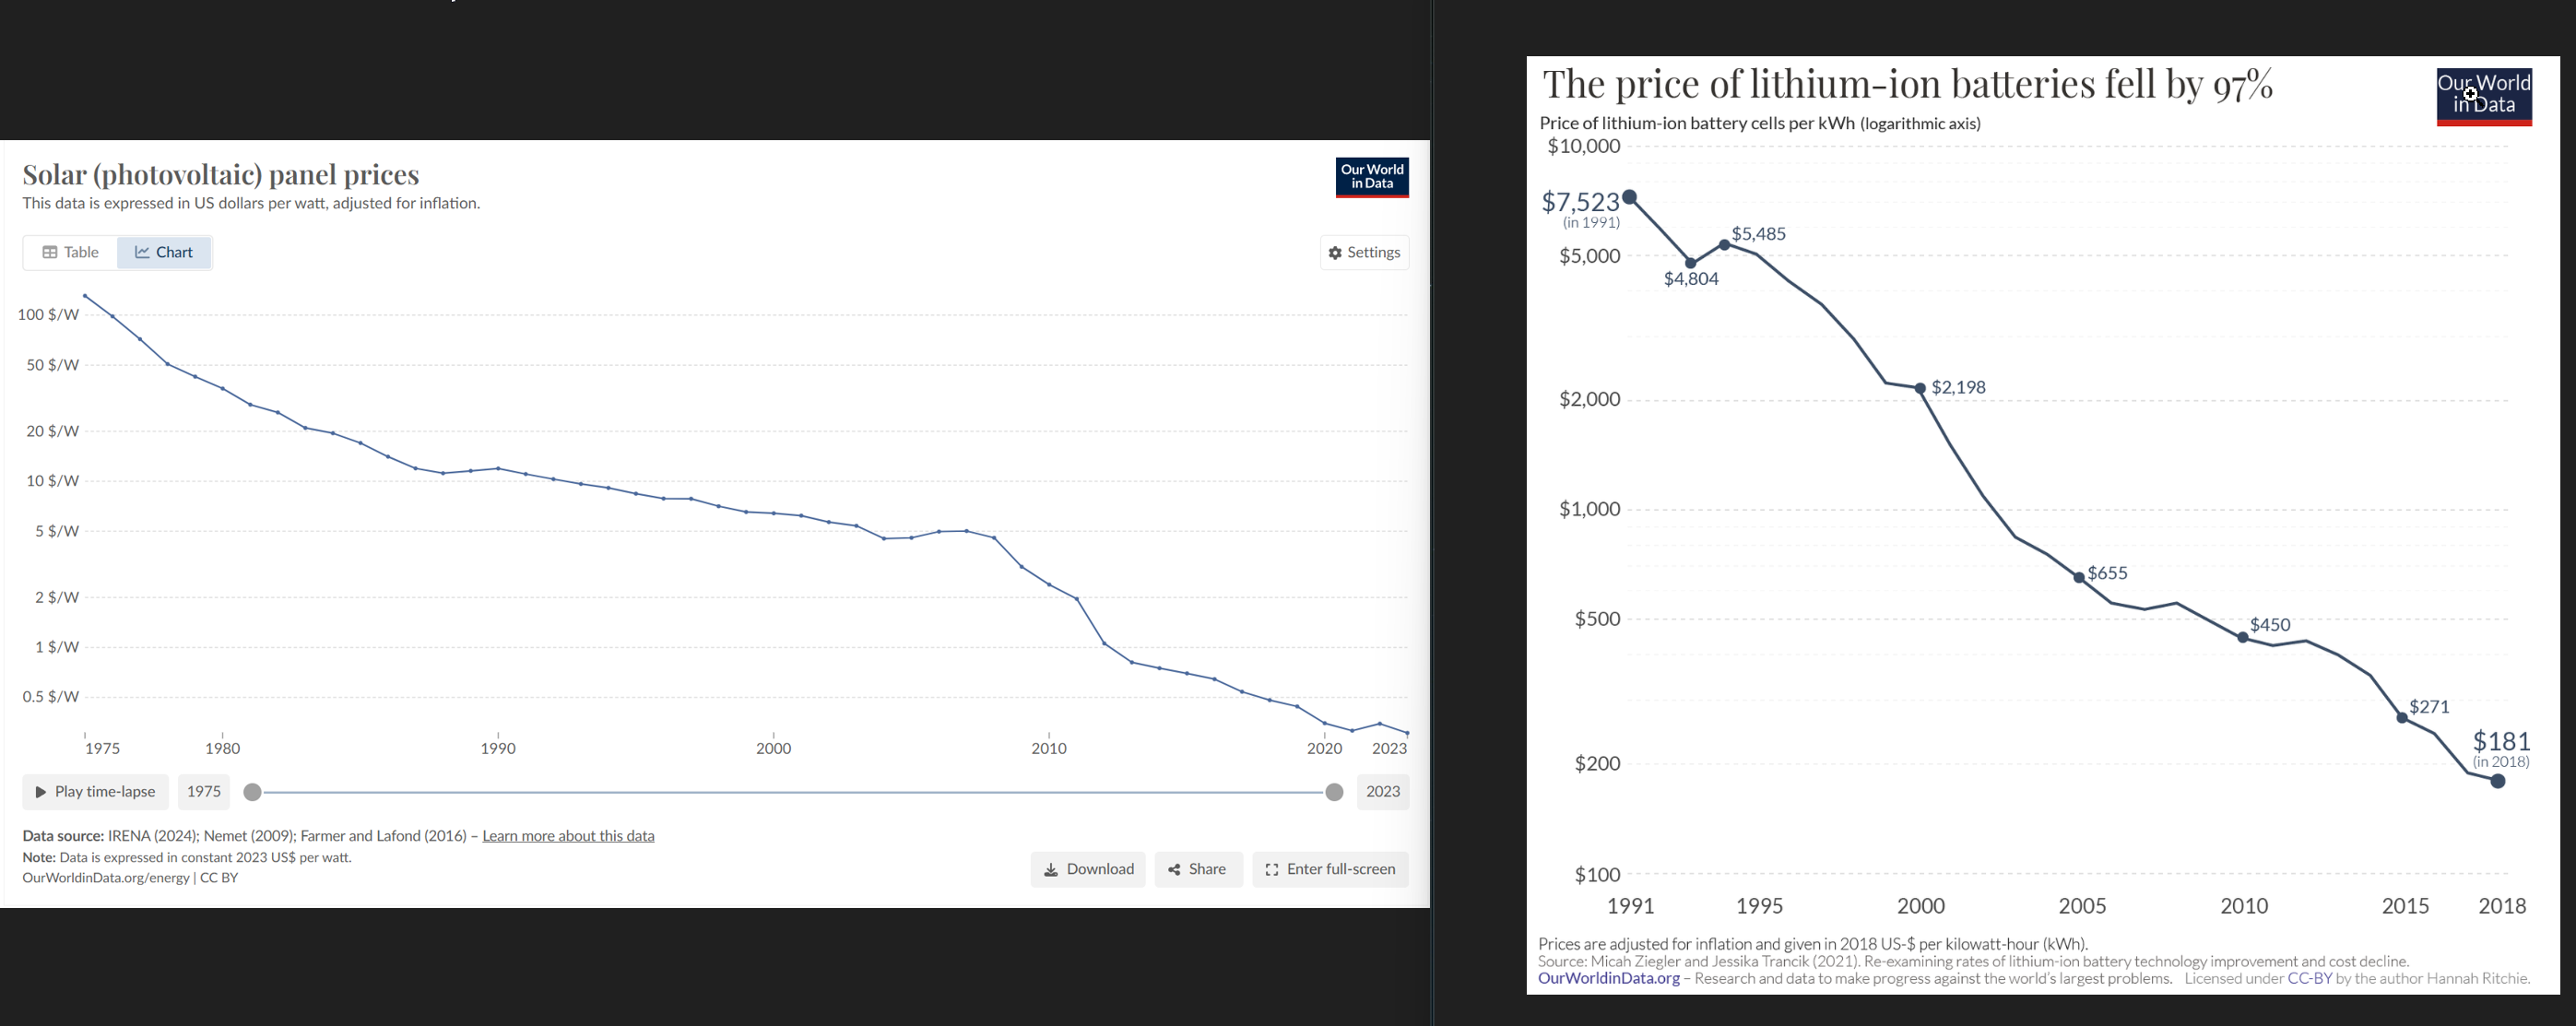Click the $181 data point in 2018
The image size is (2576, 1026).
(x=2497, y=781)
